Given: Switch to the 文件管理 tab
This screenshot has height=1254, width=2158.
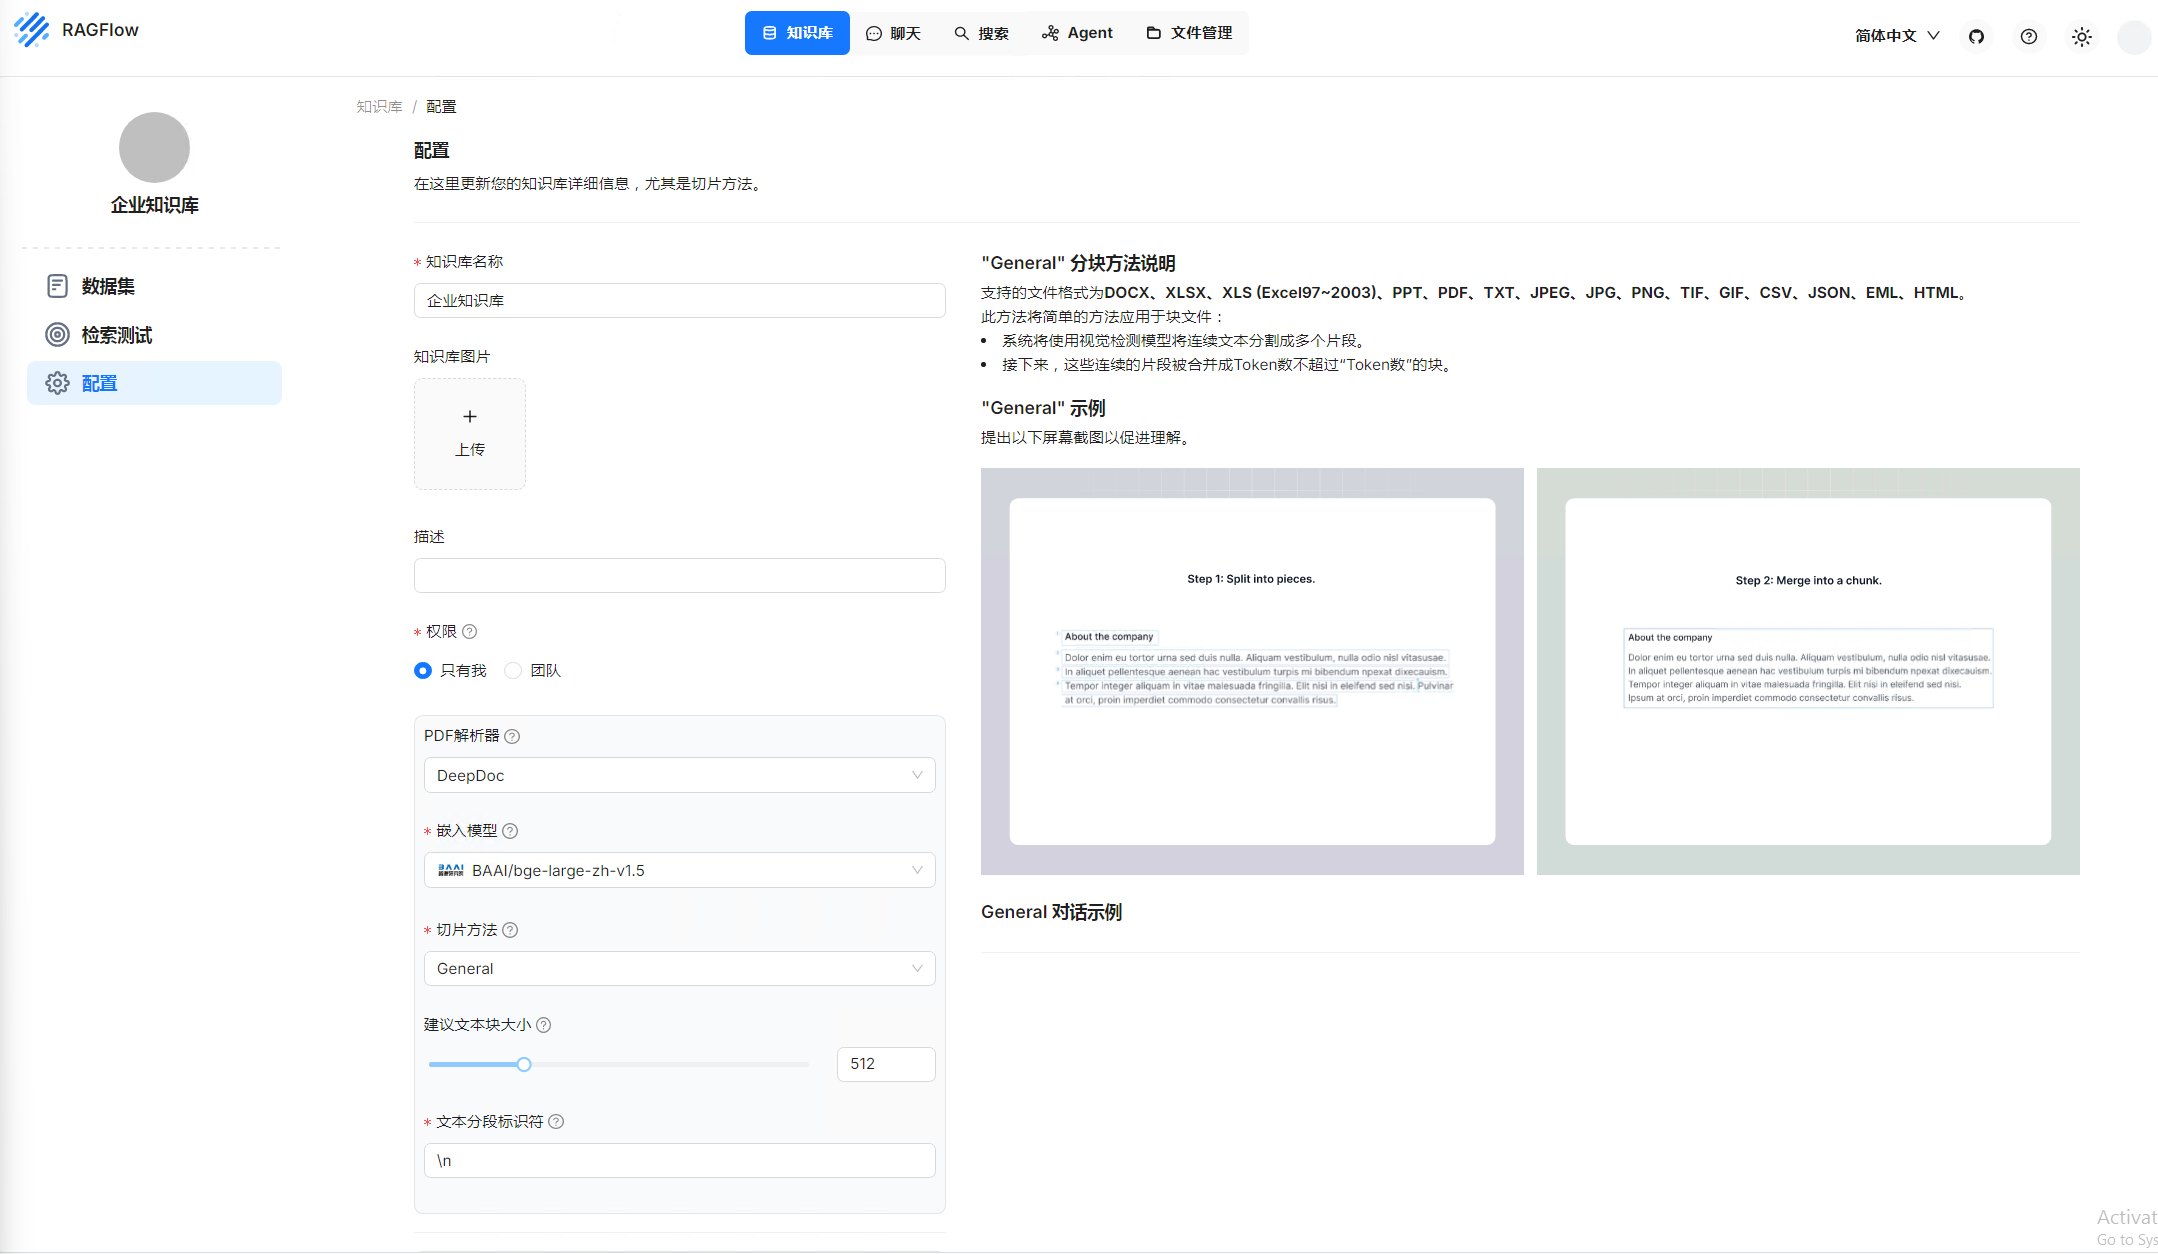Looking at the screenshot, I should (1189, 33).
